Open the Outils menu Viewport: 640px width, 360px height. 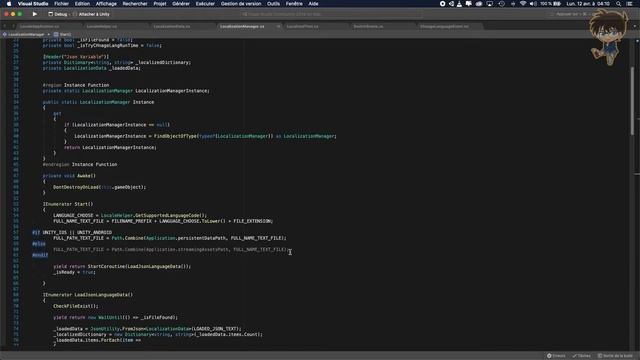(273, 4)
